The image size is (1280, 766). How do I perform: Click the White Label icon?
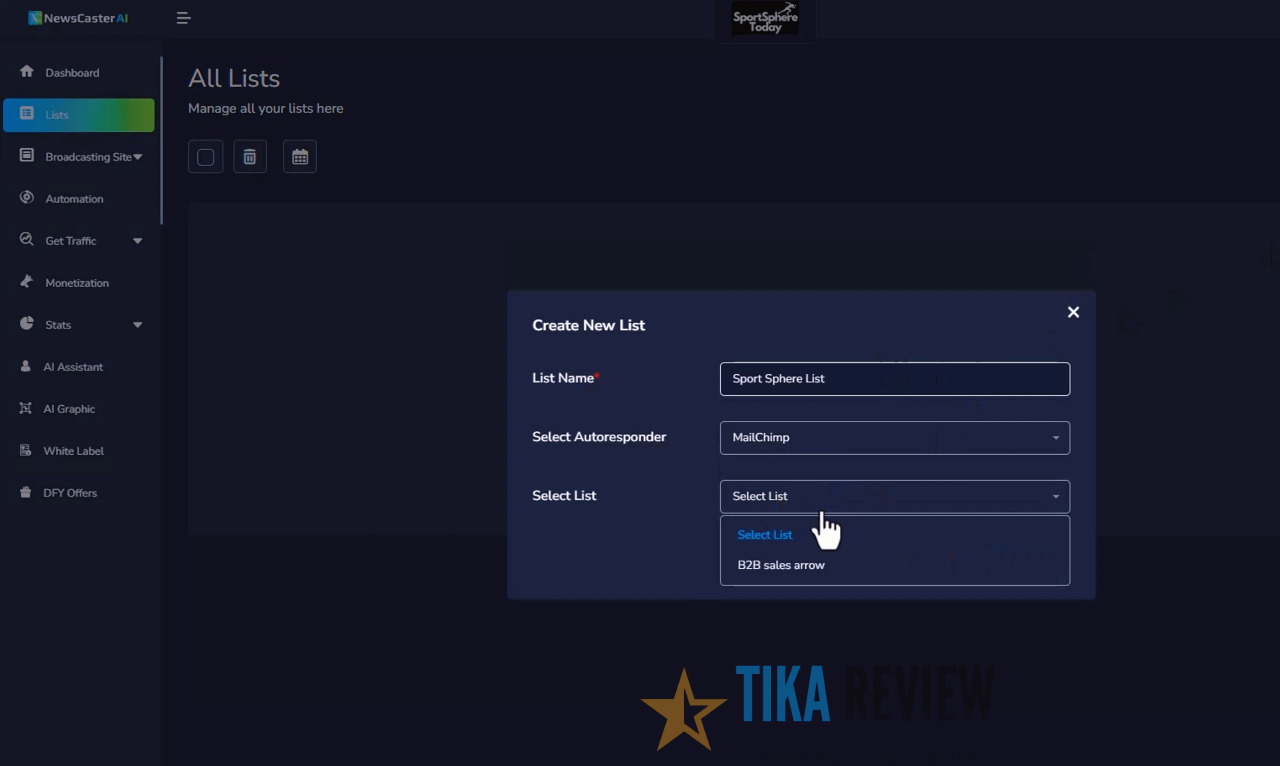pyautogui.click(x=26, y=450)
